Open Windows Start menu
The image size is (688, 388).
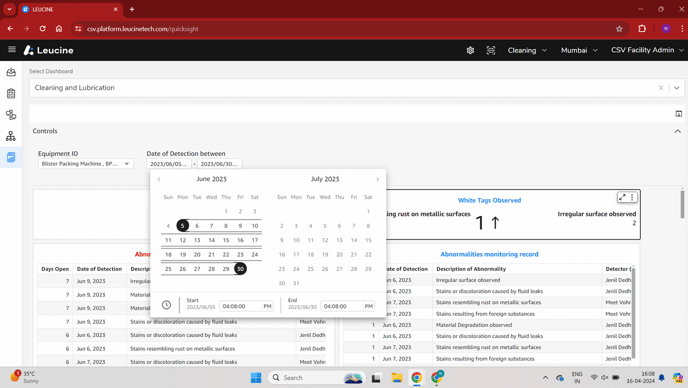[x=256, y=377]
